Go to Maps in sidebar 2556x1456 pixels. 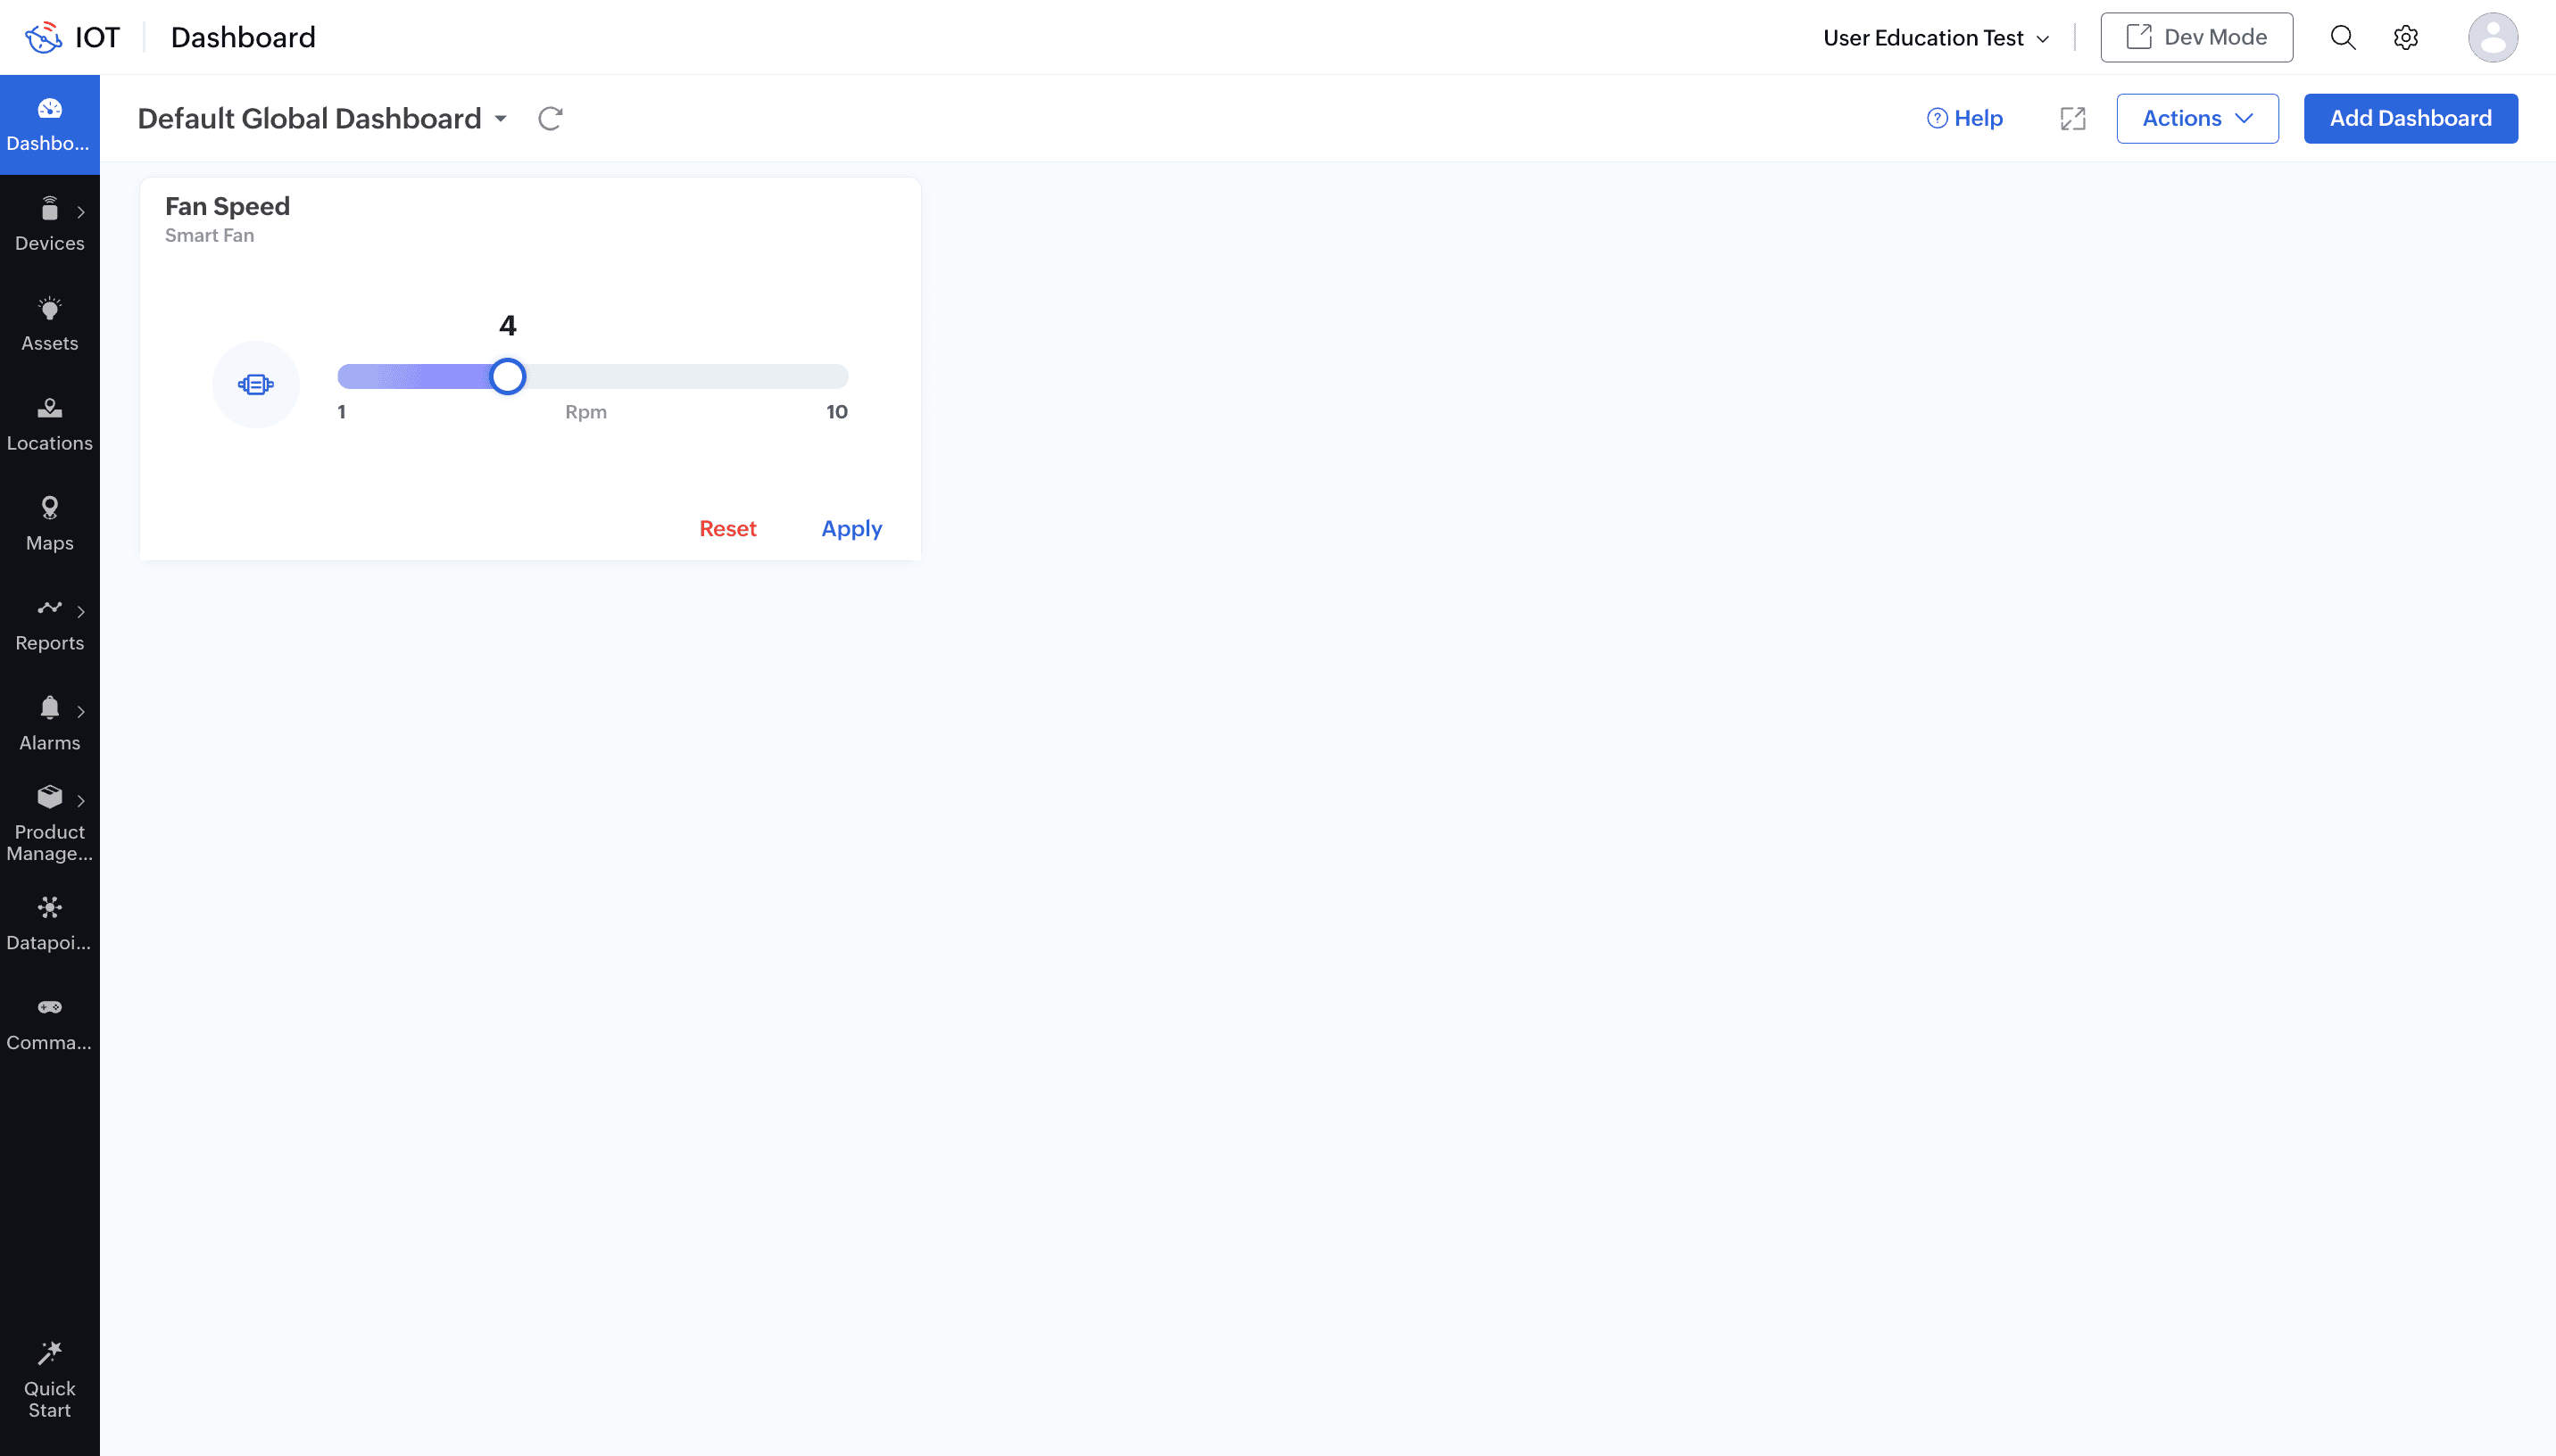[x=49, y=523]
